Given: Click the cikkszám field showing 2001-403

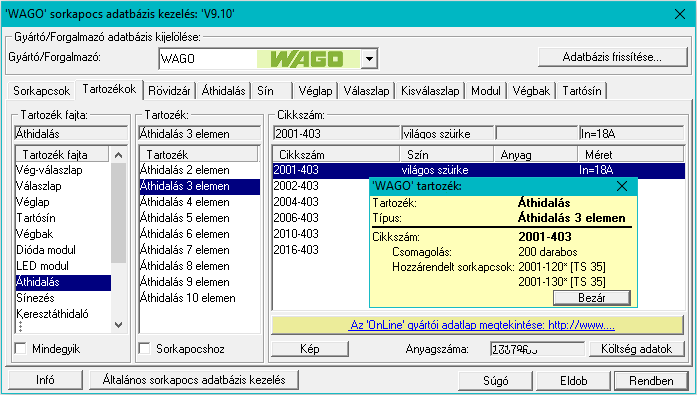Looking at the screenshot, I should tap(336, 133).
